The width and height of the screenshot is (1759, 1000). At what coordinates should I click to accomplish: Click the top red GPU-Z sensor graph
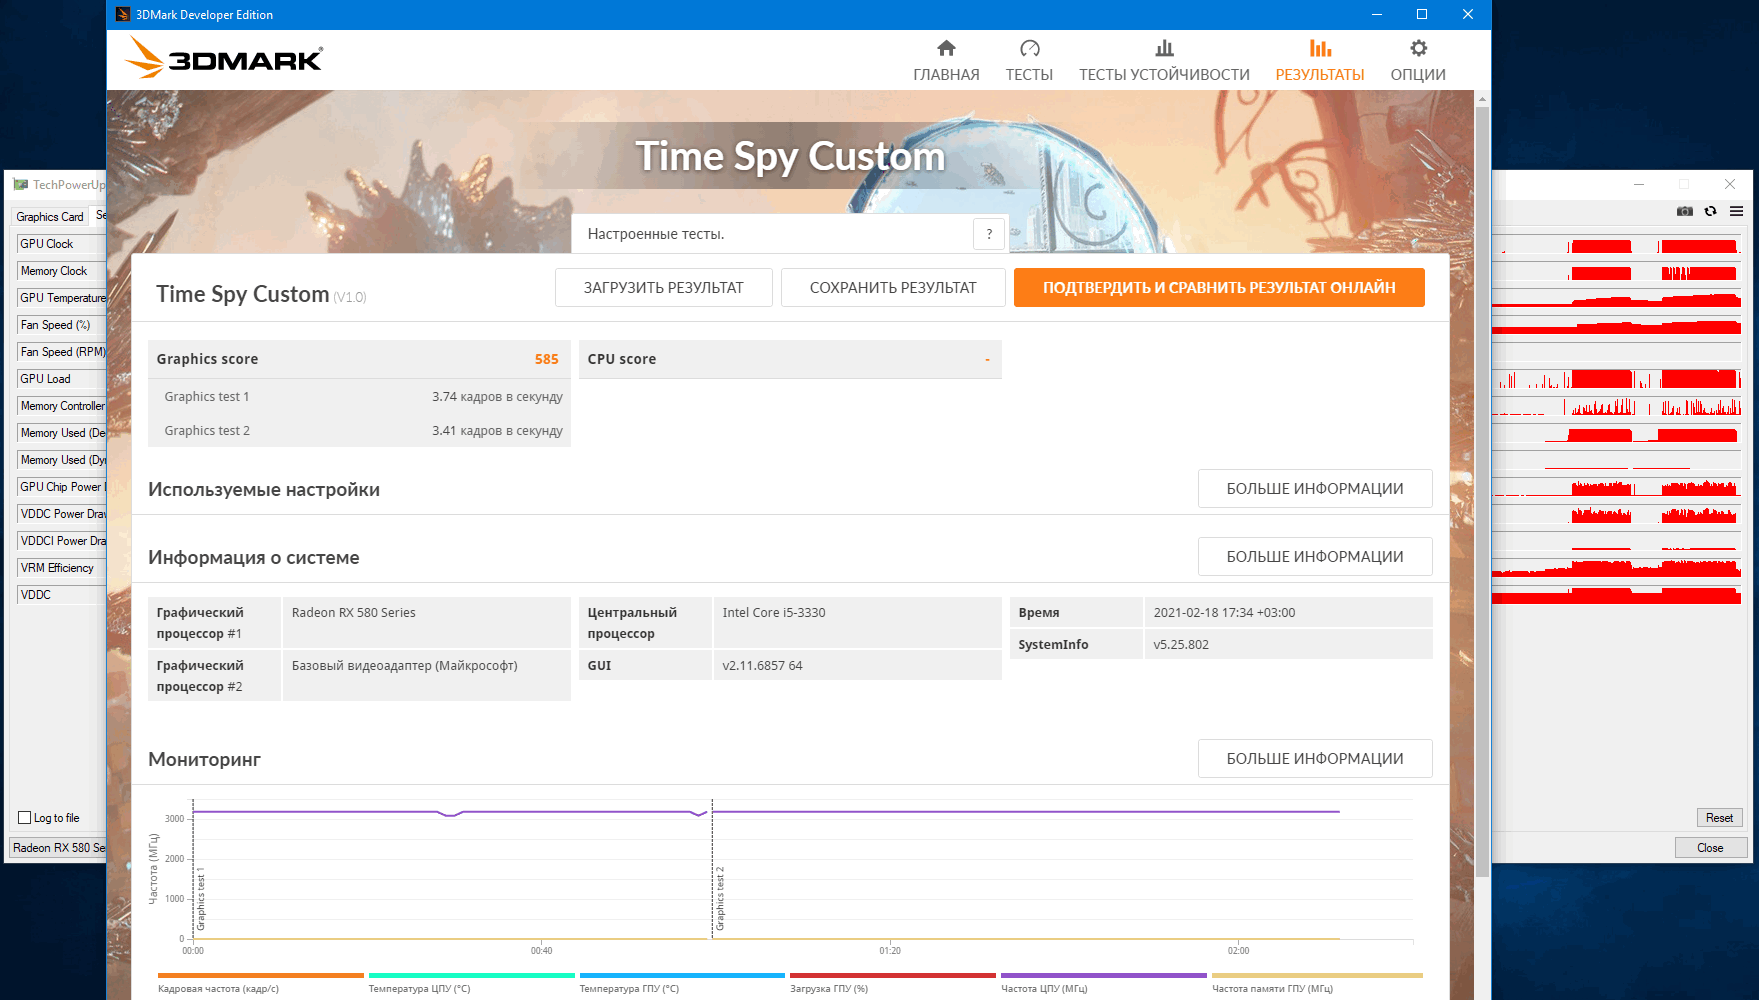coord(1616,244)
